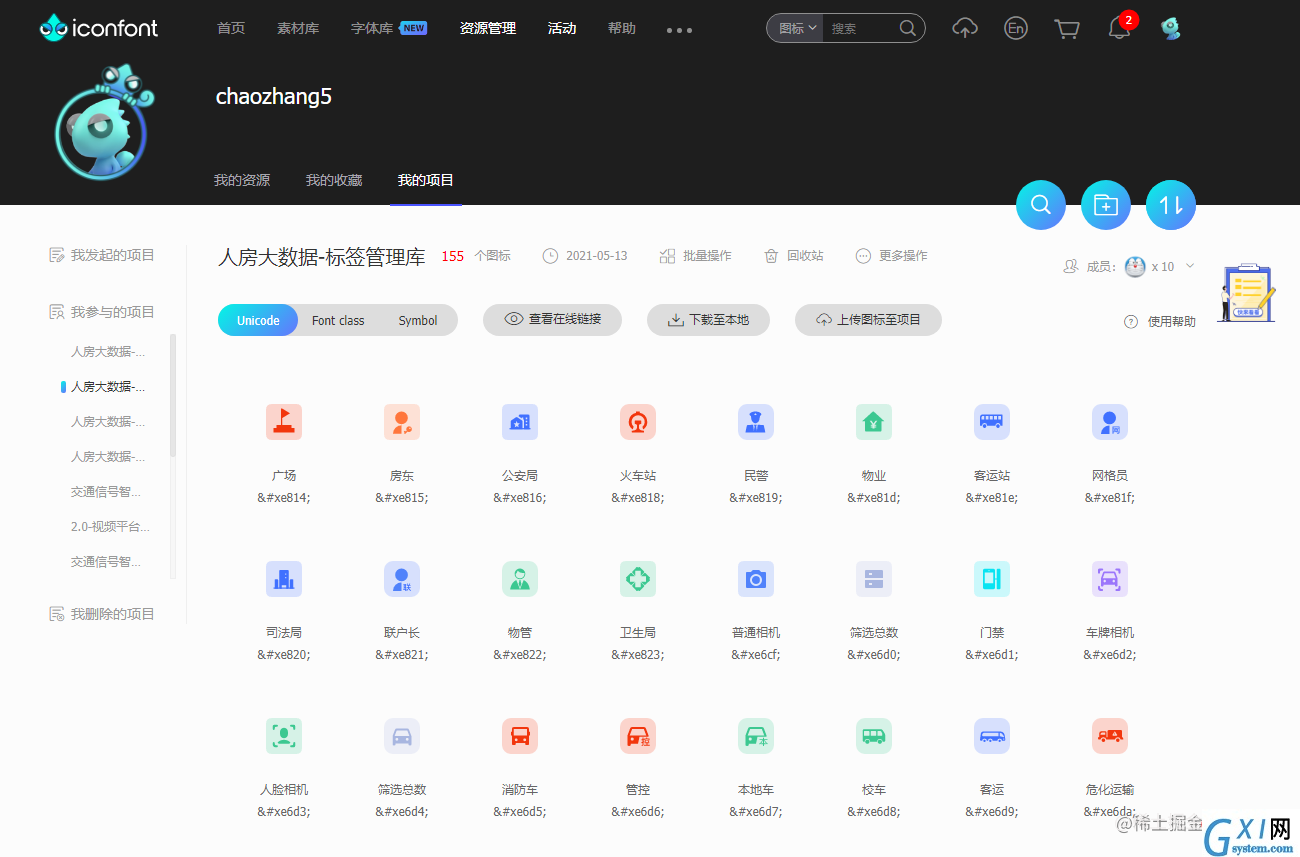Select the 火车站 train station icon

(638, 422)
